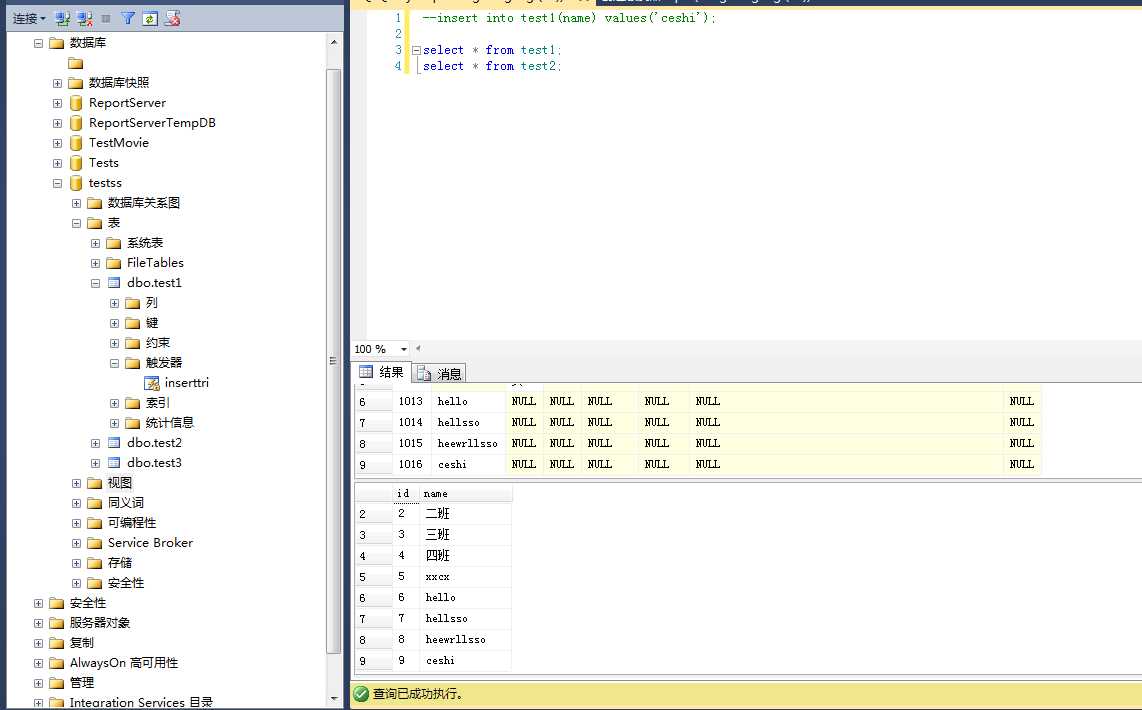Click the inserttri trigger icon
This screenshot has height=710, width=1142.
151,383
